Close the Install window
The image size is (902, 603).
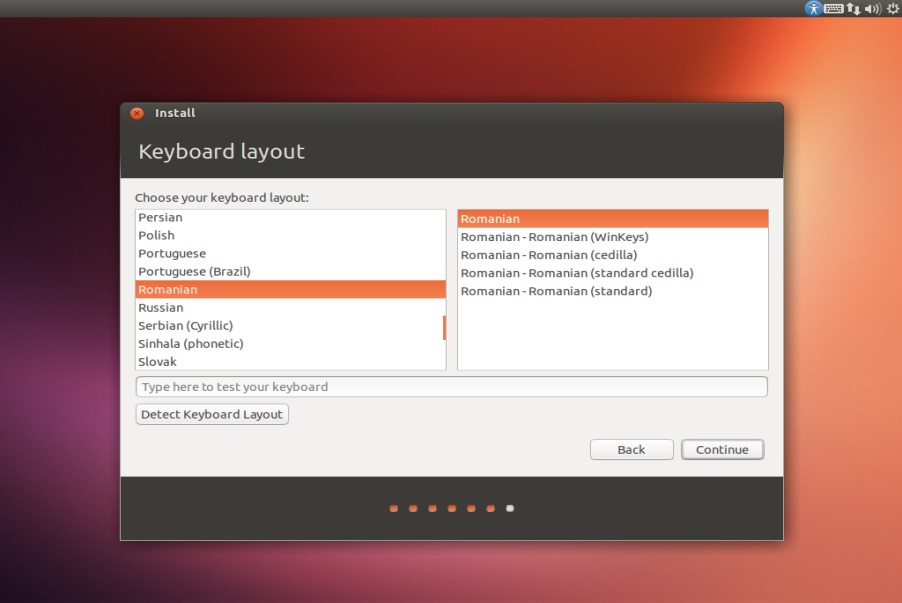tap(137, 114)
